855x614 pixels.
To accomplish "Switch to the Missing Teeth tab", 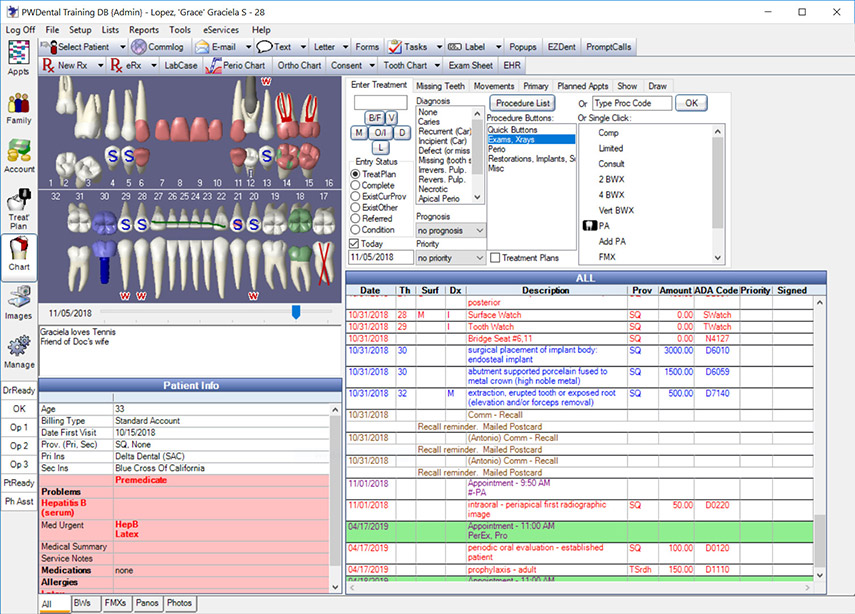I will point(440,86).
